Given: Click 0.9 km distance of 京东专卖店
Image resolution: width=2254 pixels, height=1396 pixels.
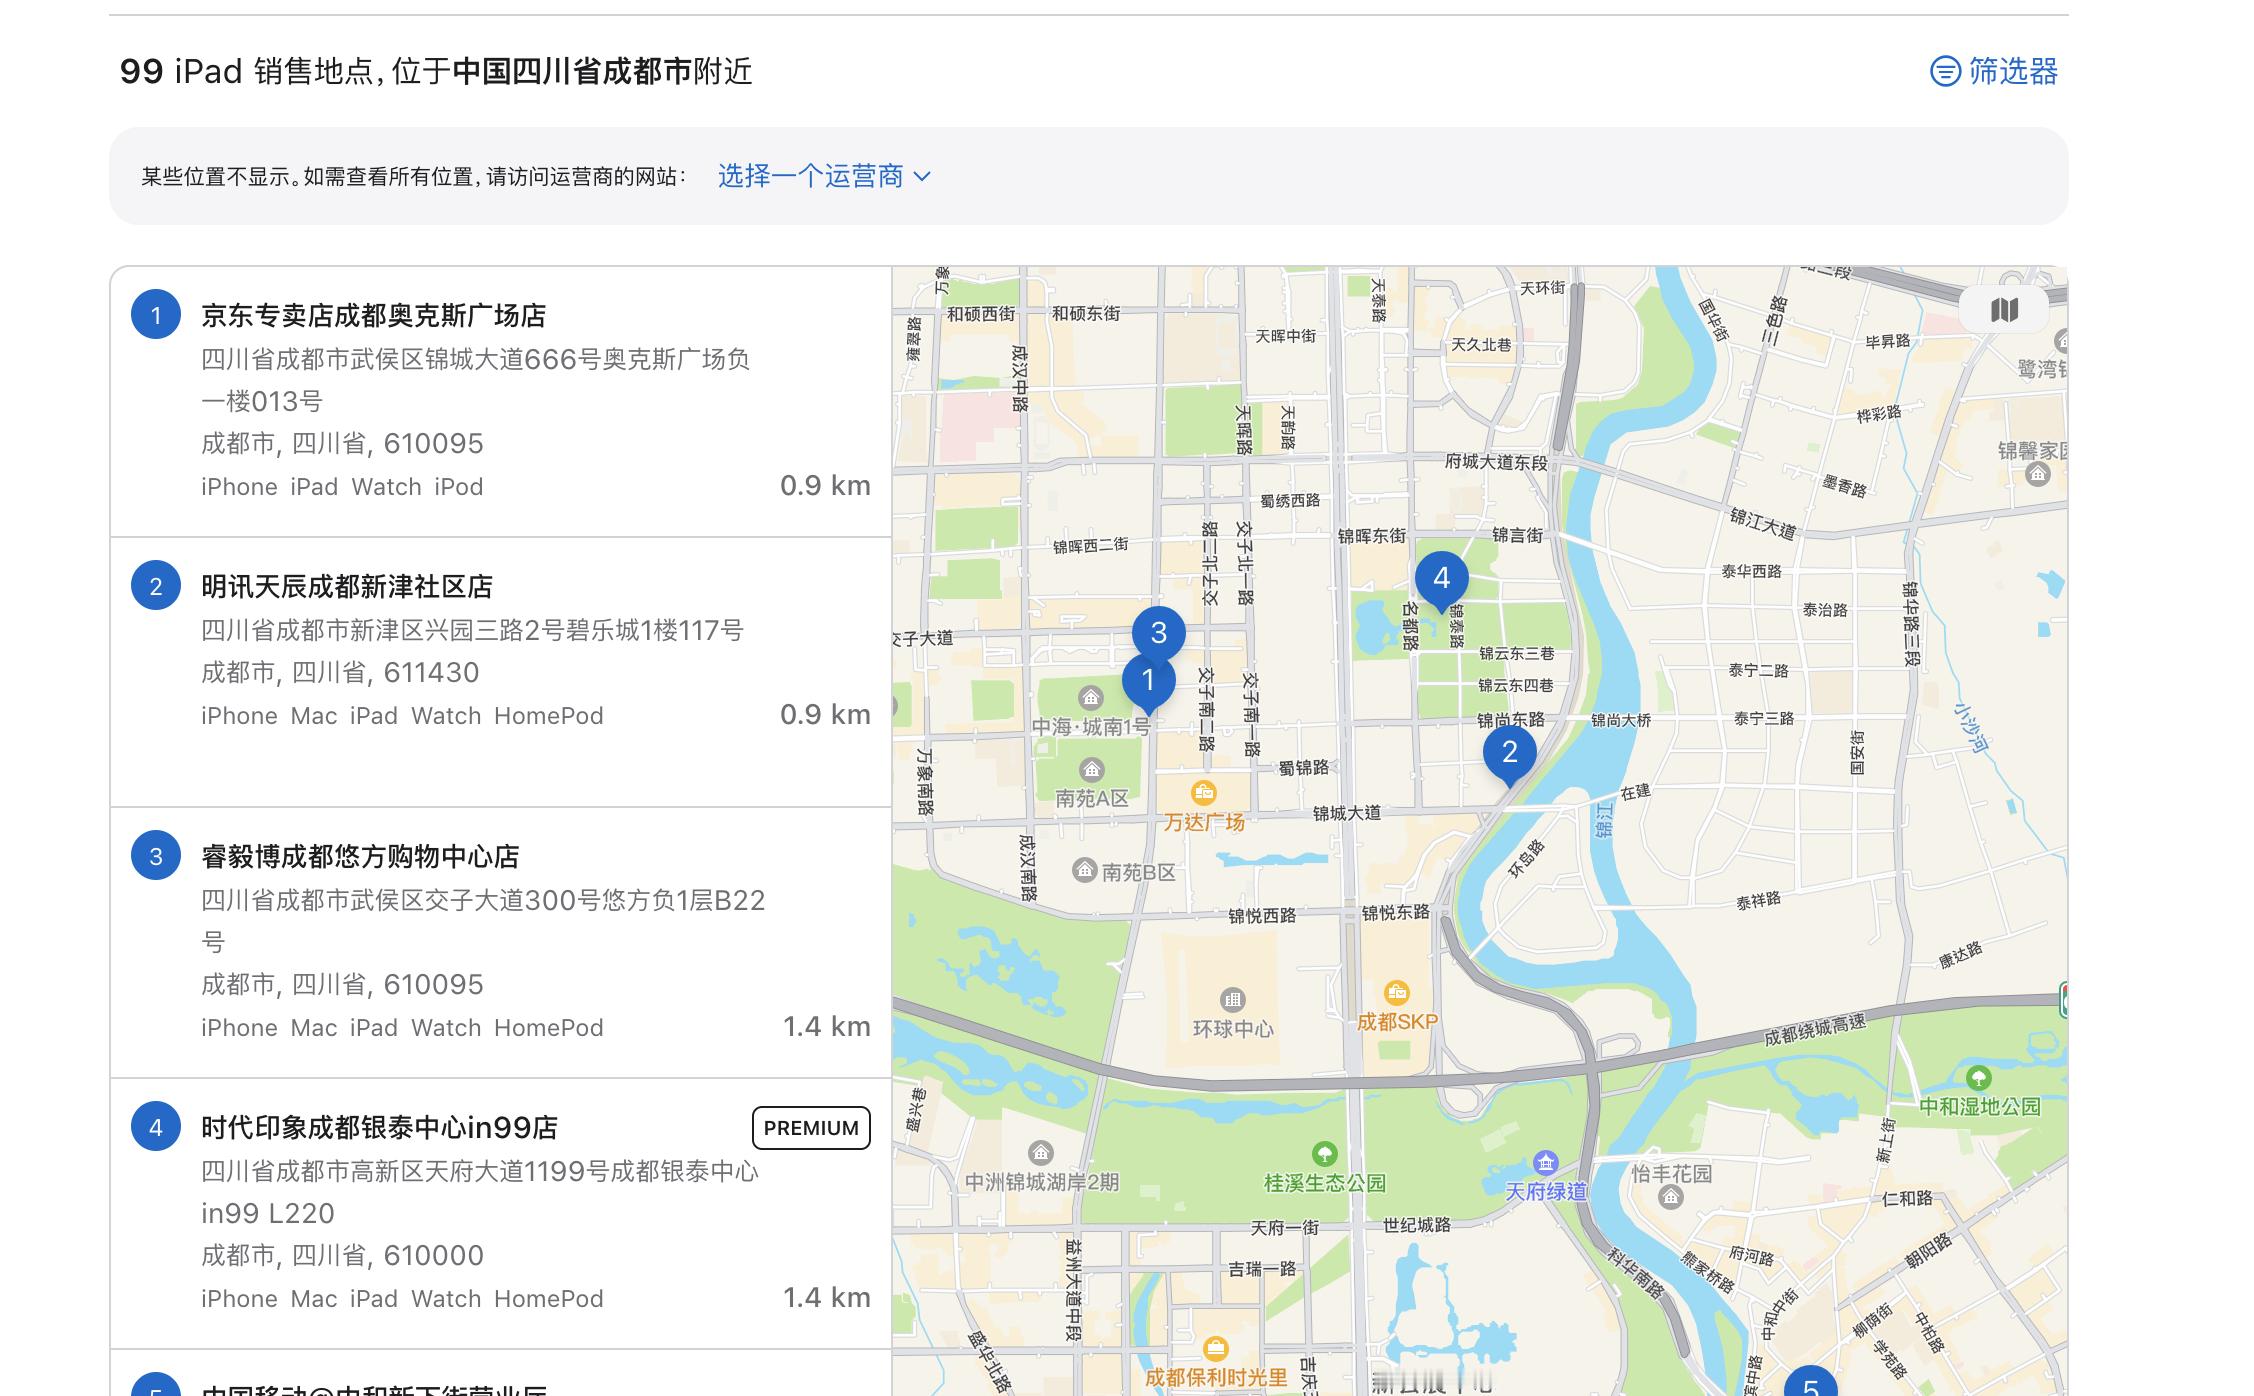Looking at the screenshot, I should (825, 486).
